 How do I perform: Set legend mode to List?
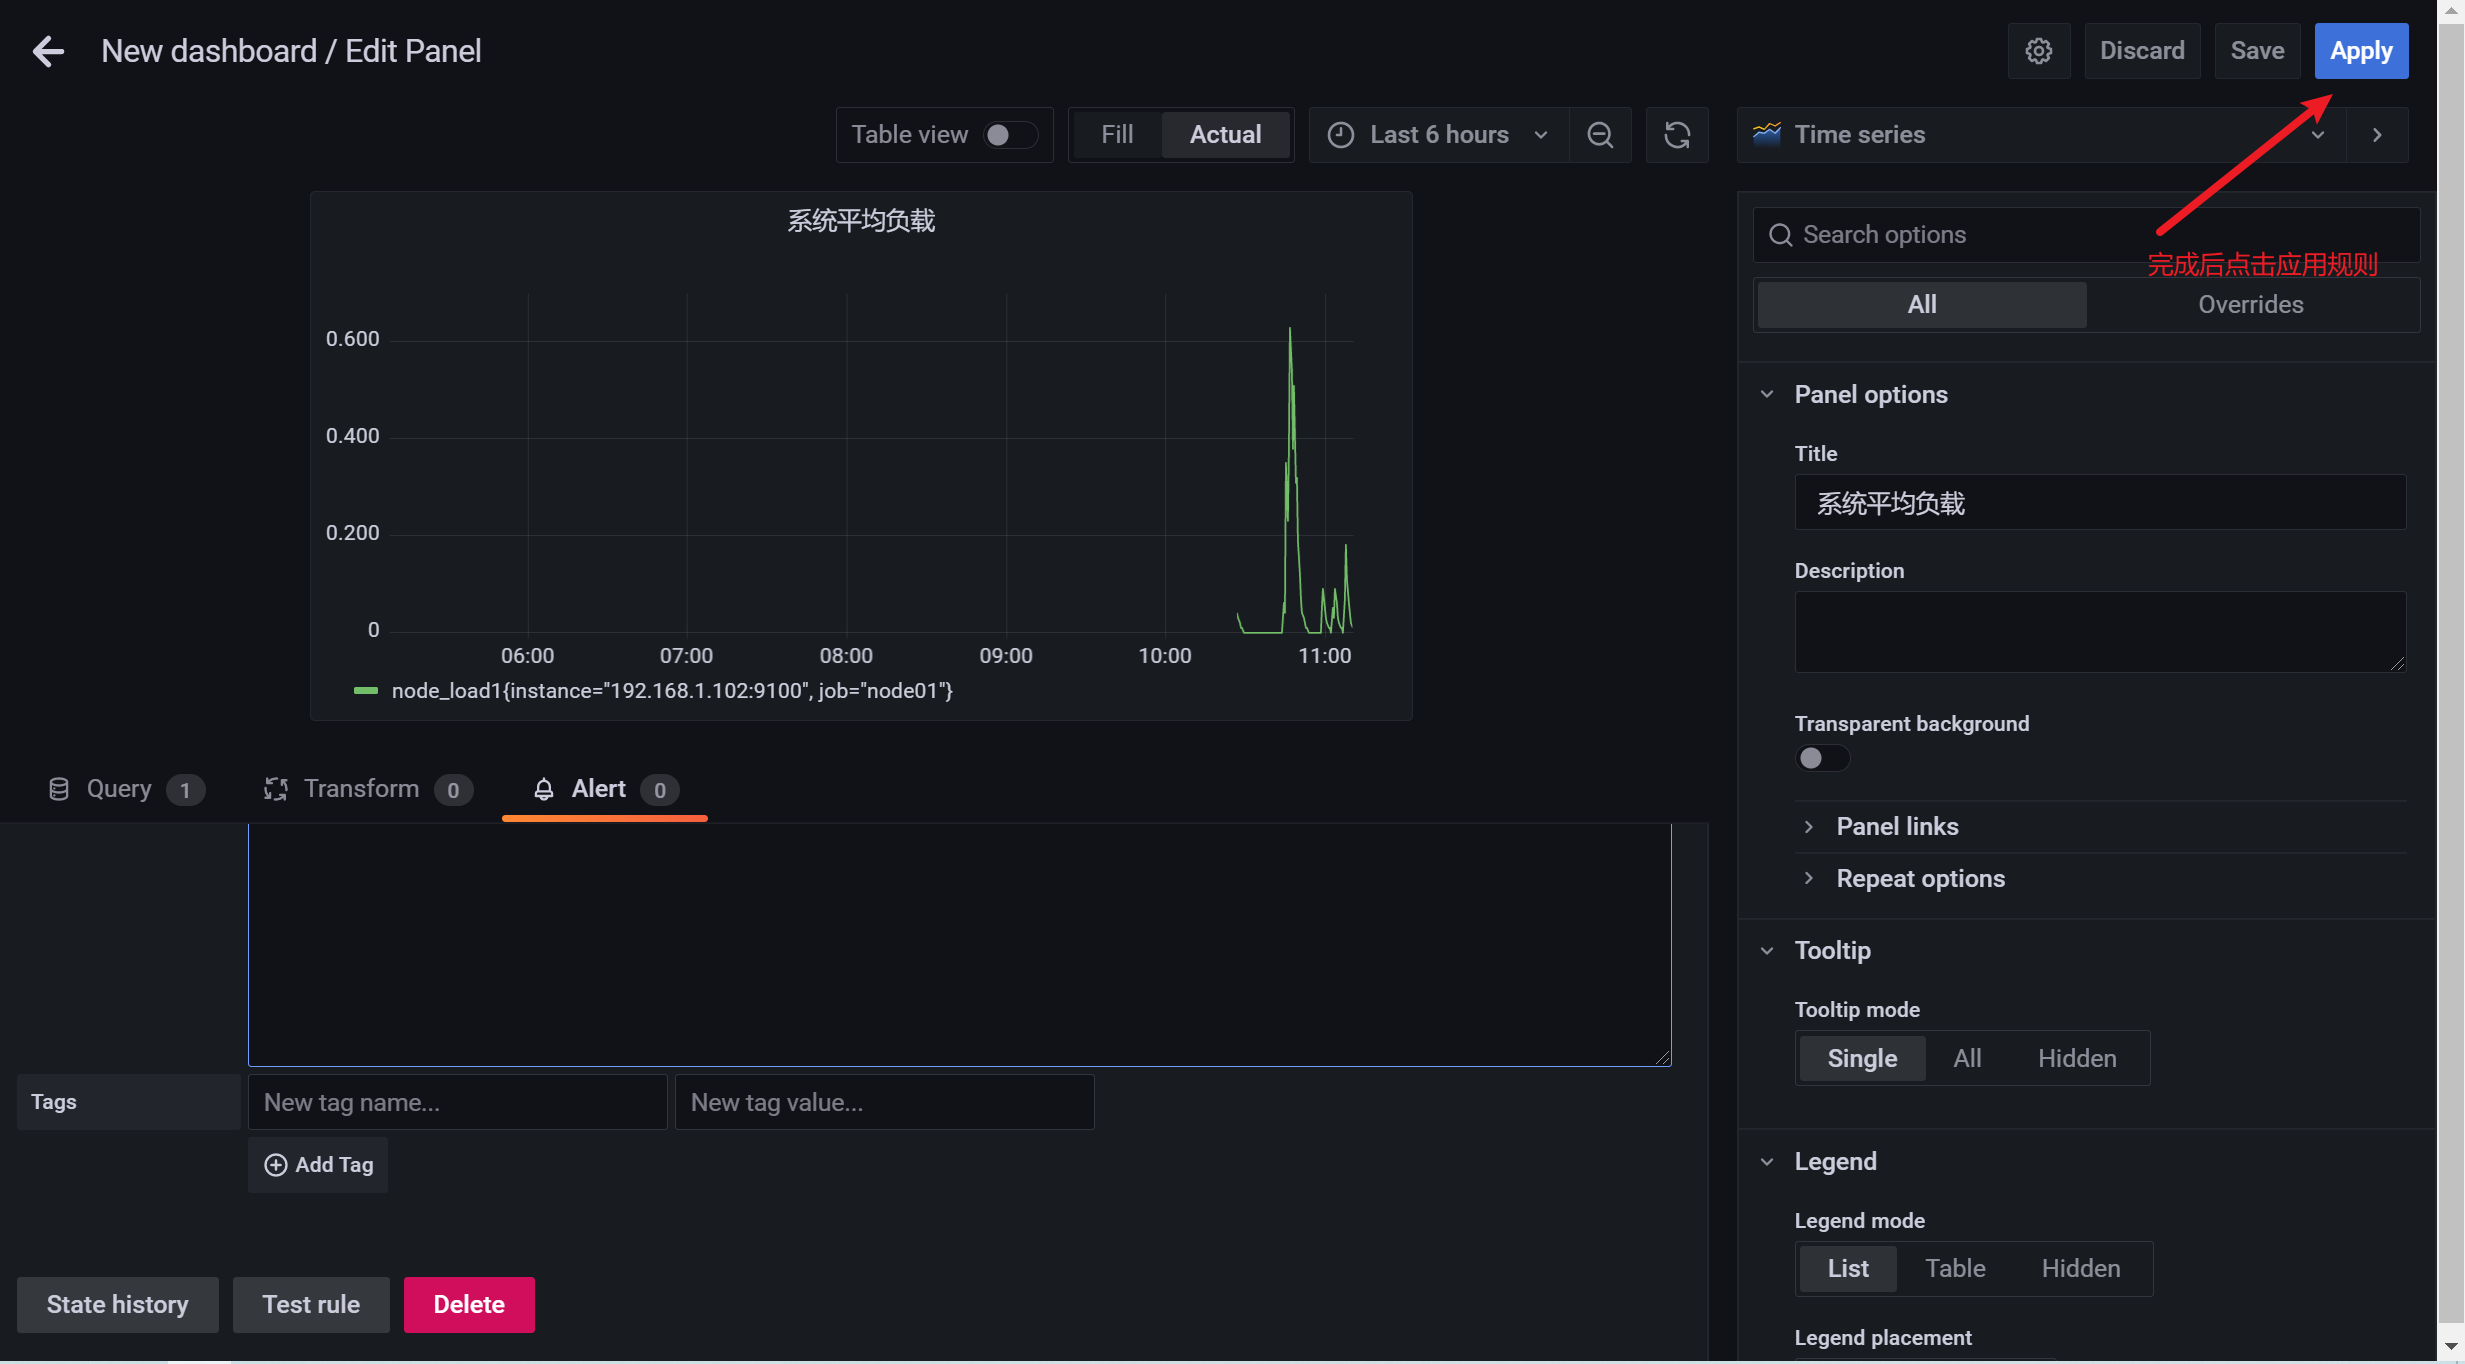pos(1848,1268)
